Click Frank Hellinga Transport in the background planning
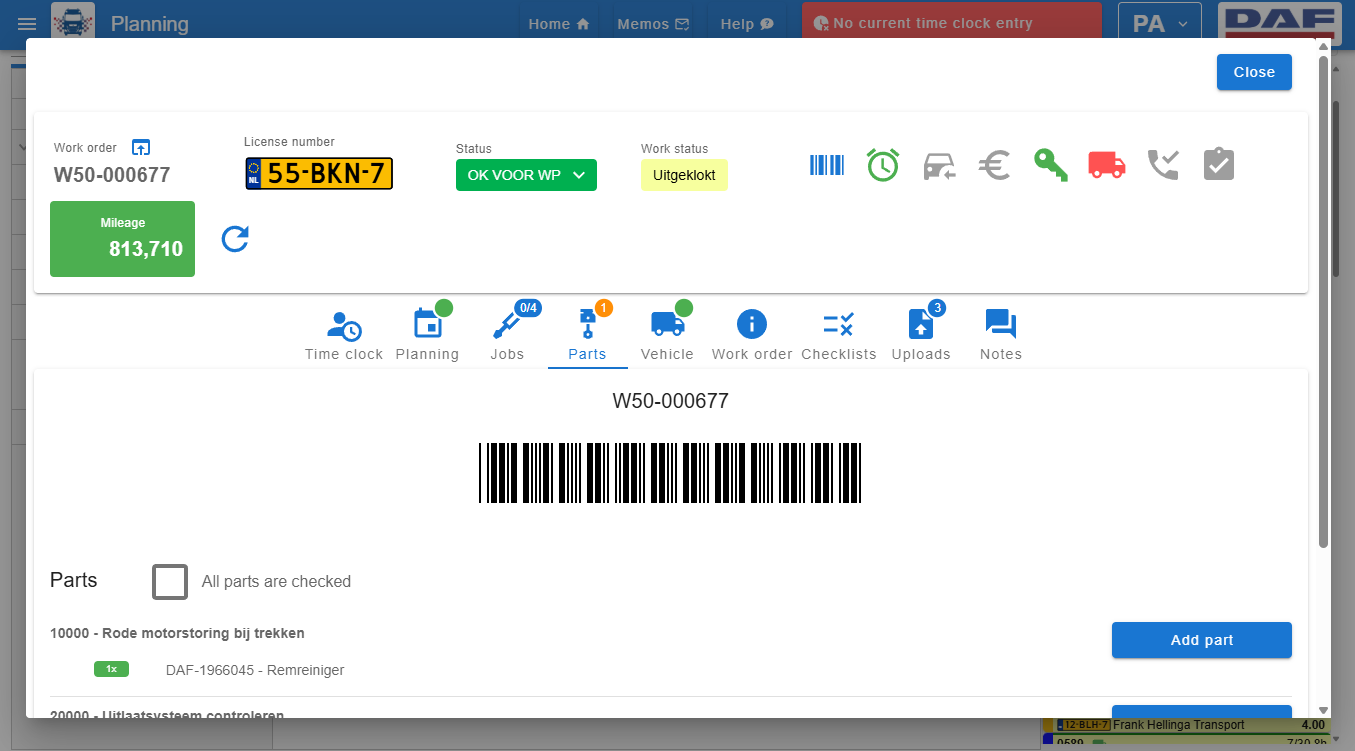Image resolution: width=1355 pixels, height=751 pixels. [x=1178, y=725]
